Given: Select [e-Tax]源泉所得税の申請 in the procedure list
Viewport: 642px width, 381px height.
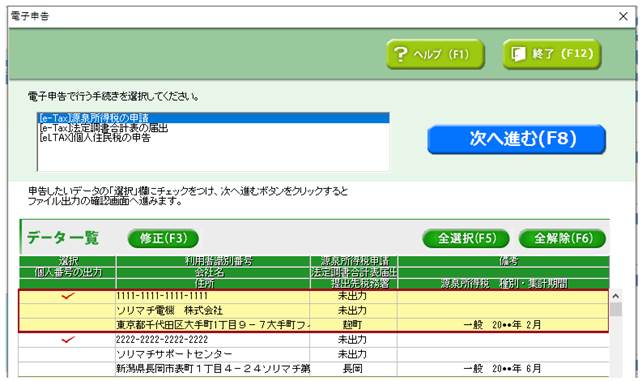Looking at the screenshot, I should tap(213, 118).
